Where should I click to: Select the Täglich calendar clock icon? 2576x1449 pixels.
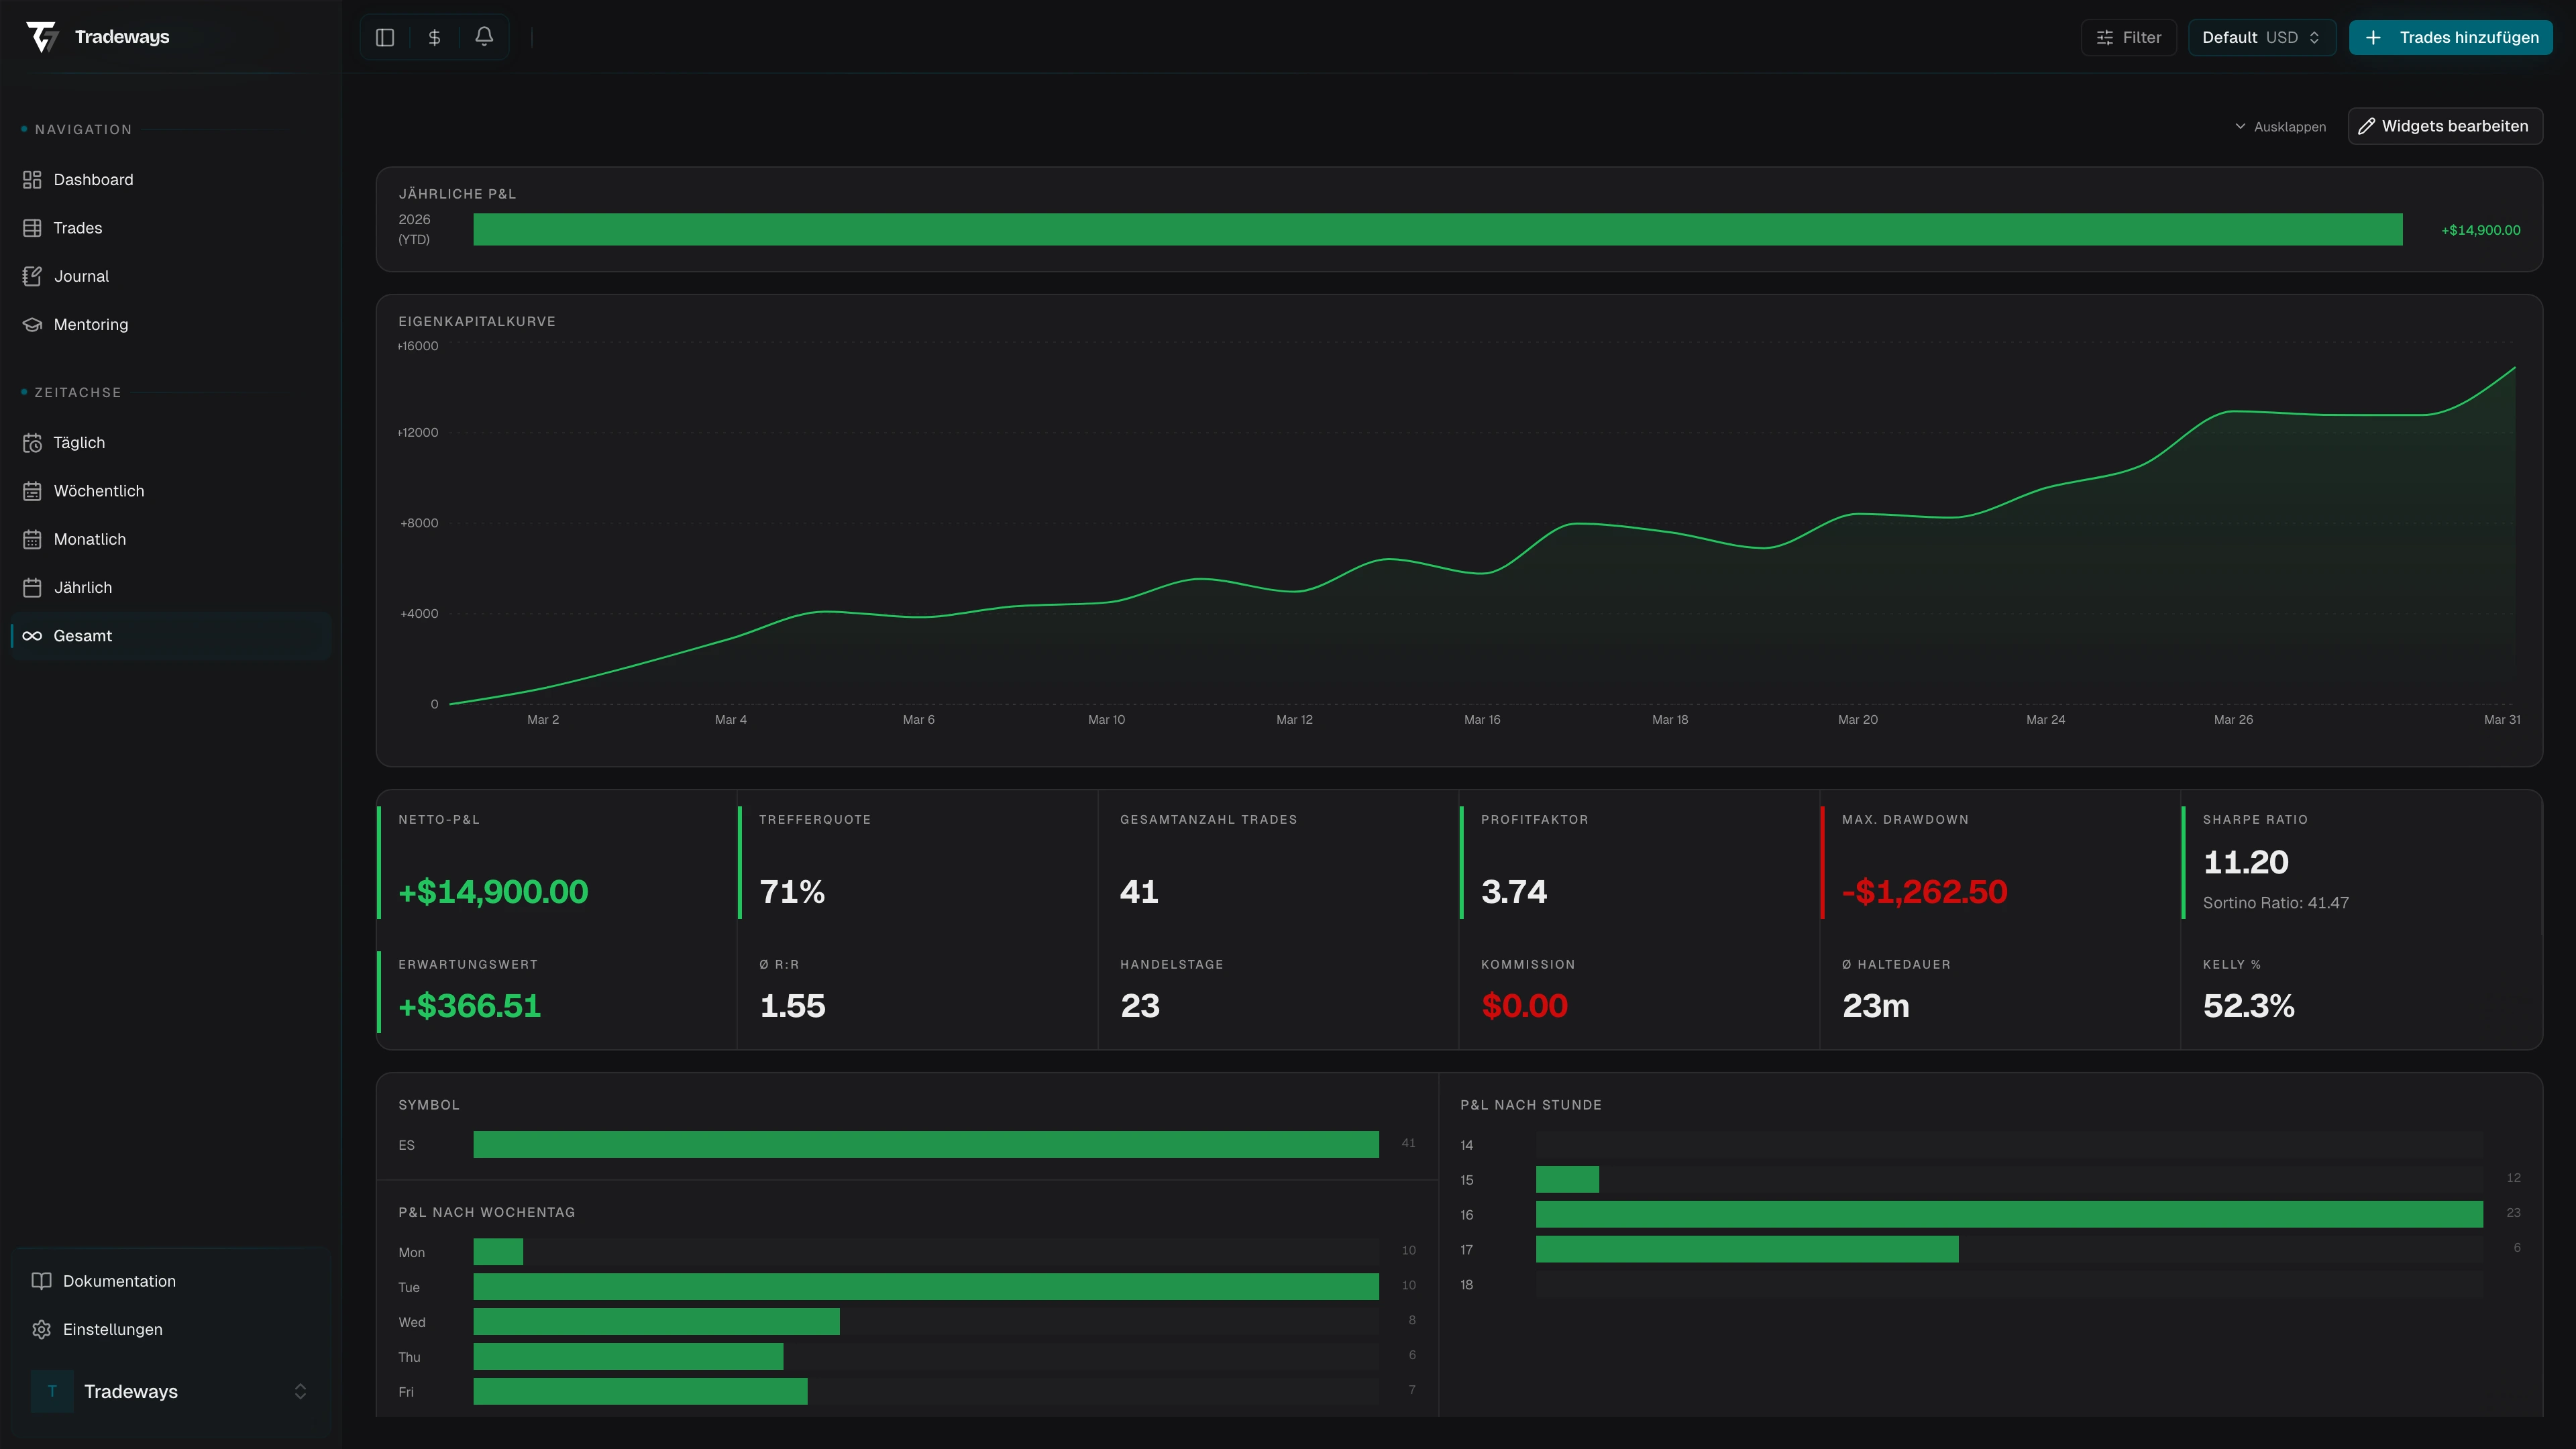(32, 443)
